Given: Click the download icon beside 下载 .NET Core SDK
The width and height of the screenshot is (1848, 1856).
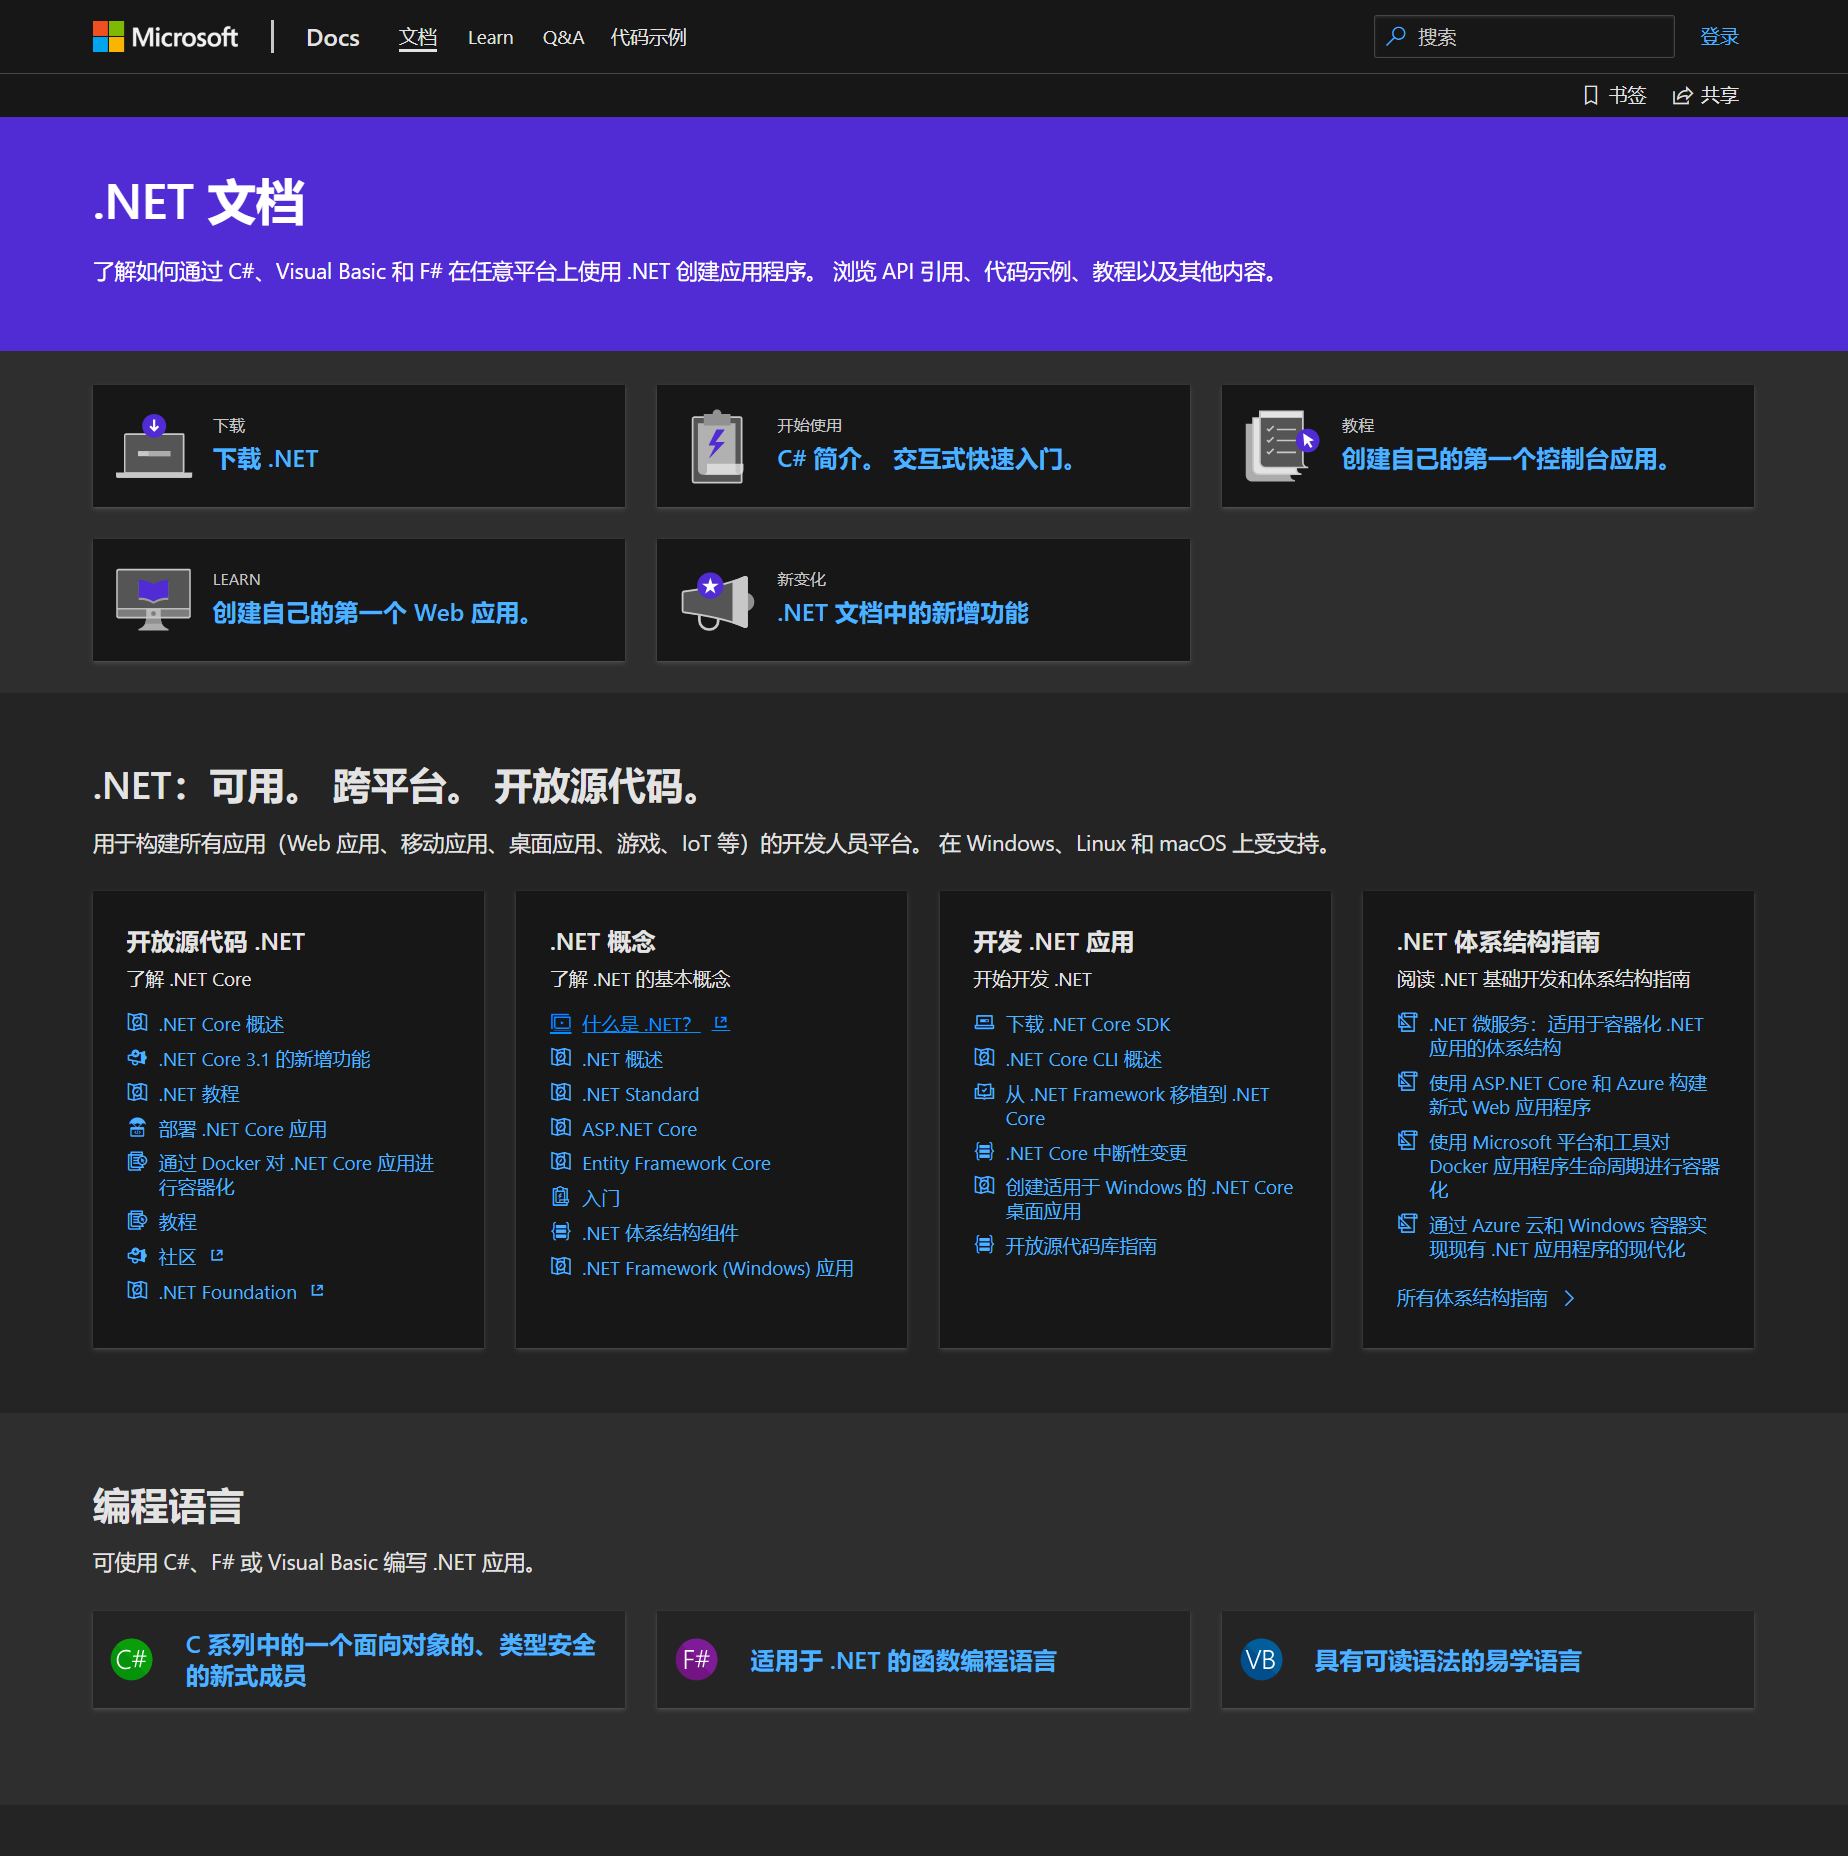Looking at the screenshot, I should click(984, 1022).
